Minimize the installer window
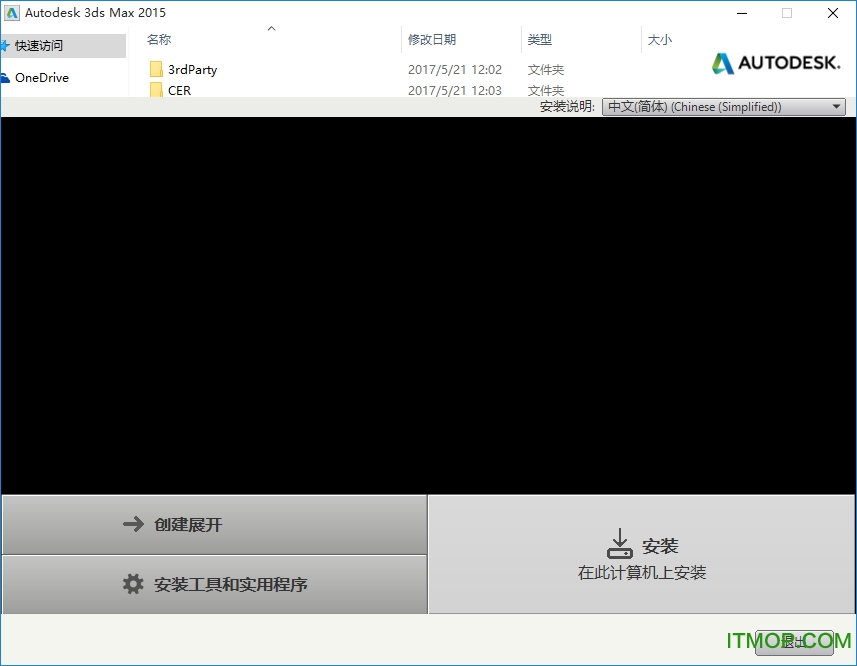This screenshot has width=857, height=666. click(742, 13)
